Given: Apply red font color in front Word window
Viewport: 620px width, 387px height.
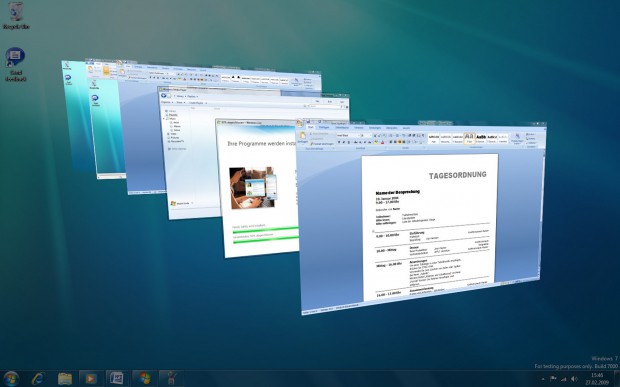Looking at the screenshot, I should pyautogui.click(x=382, y=142).
